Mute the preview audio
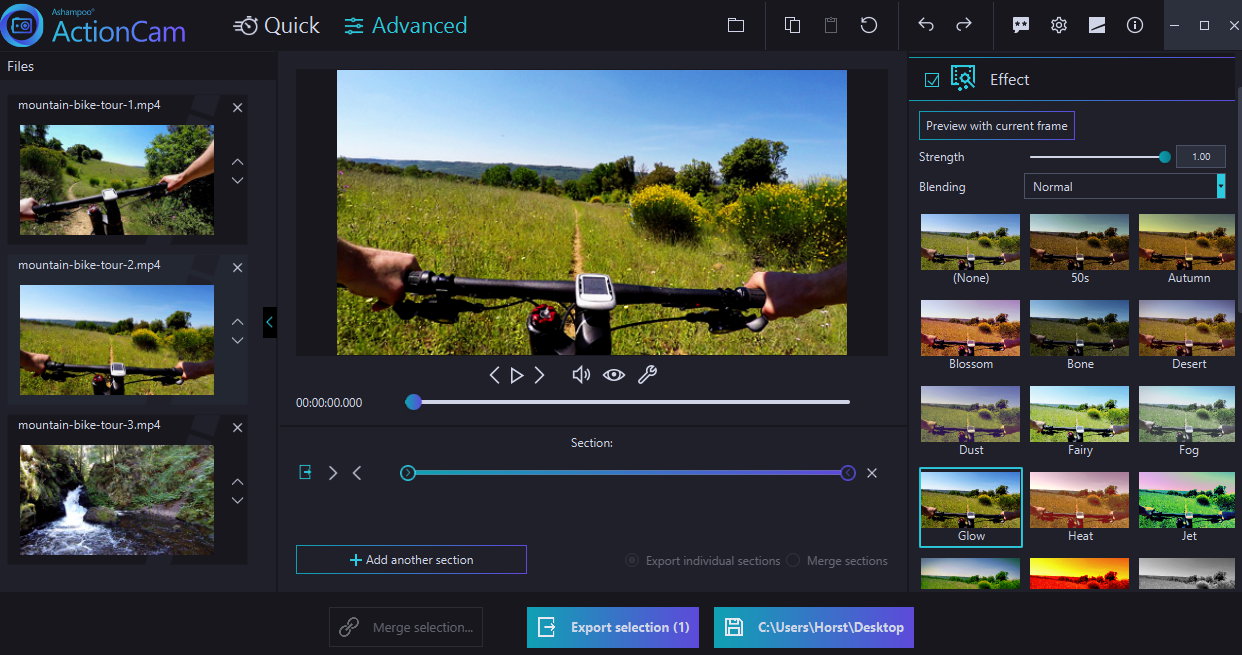This screenshot has height=655, width=1242. 581,375
